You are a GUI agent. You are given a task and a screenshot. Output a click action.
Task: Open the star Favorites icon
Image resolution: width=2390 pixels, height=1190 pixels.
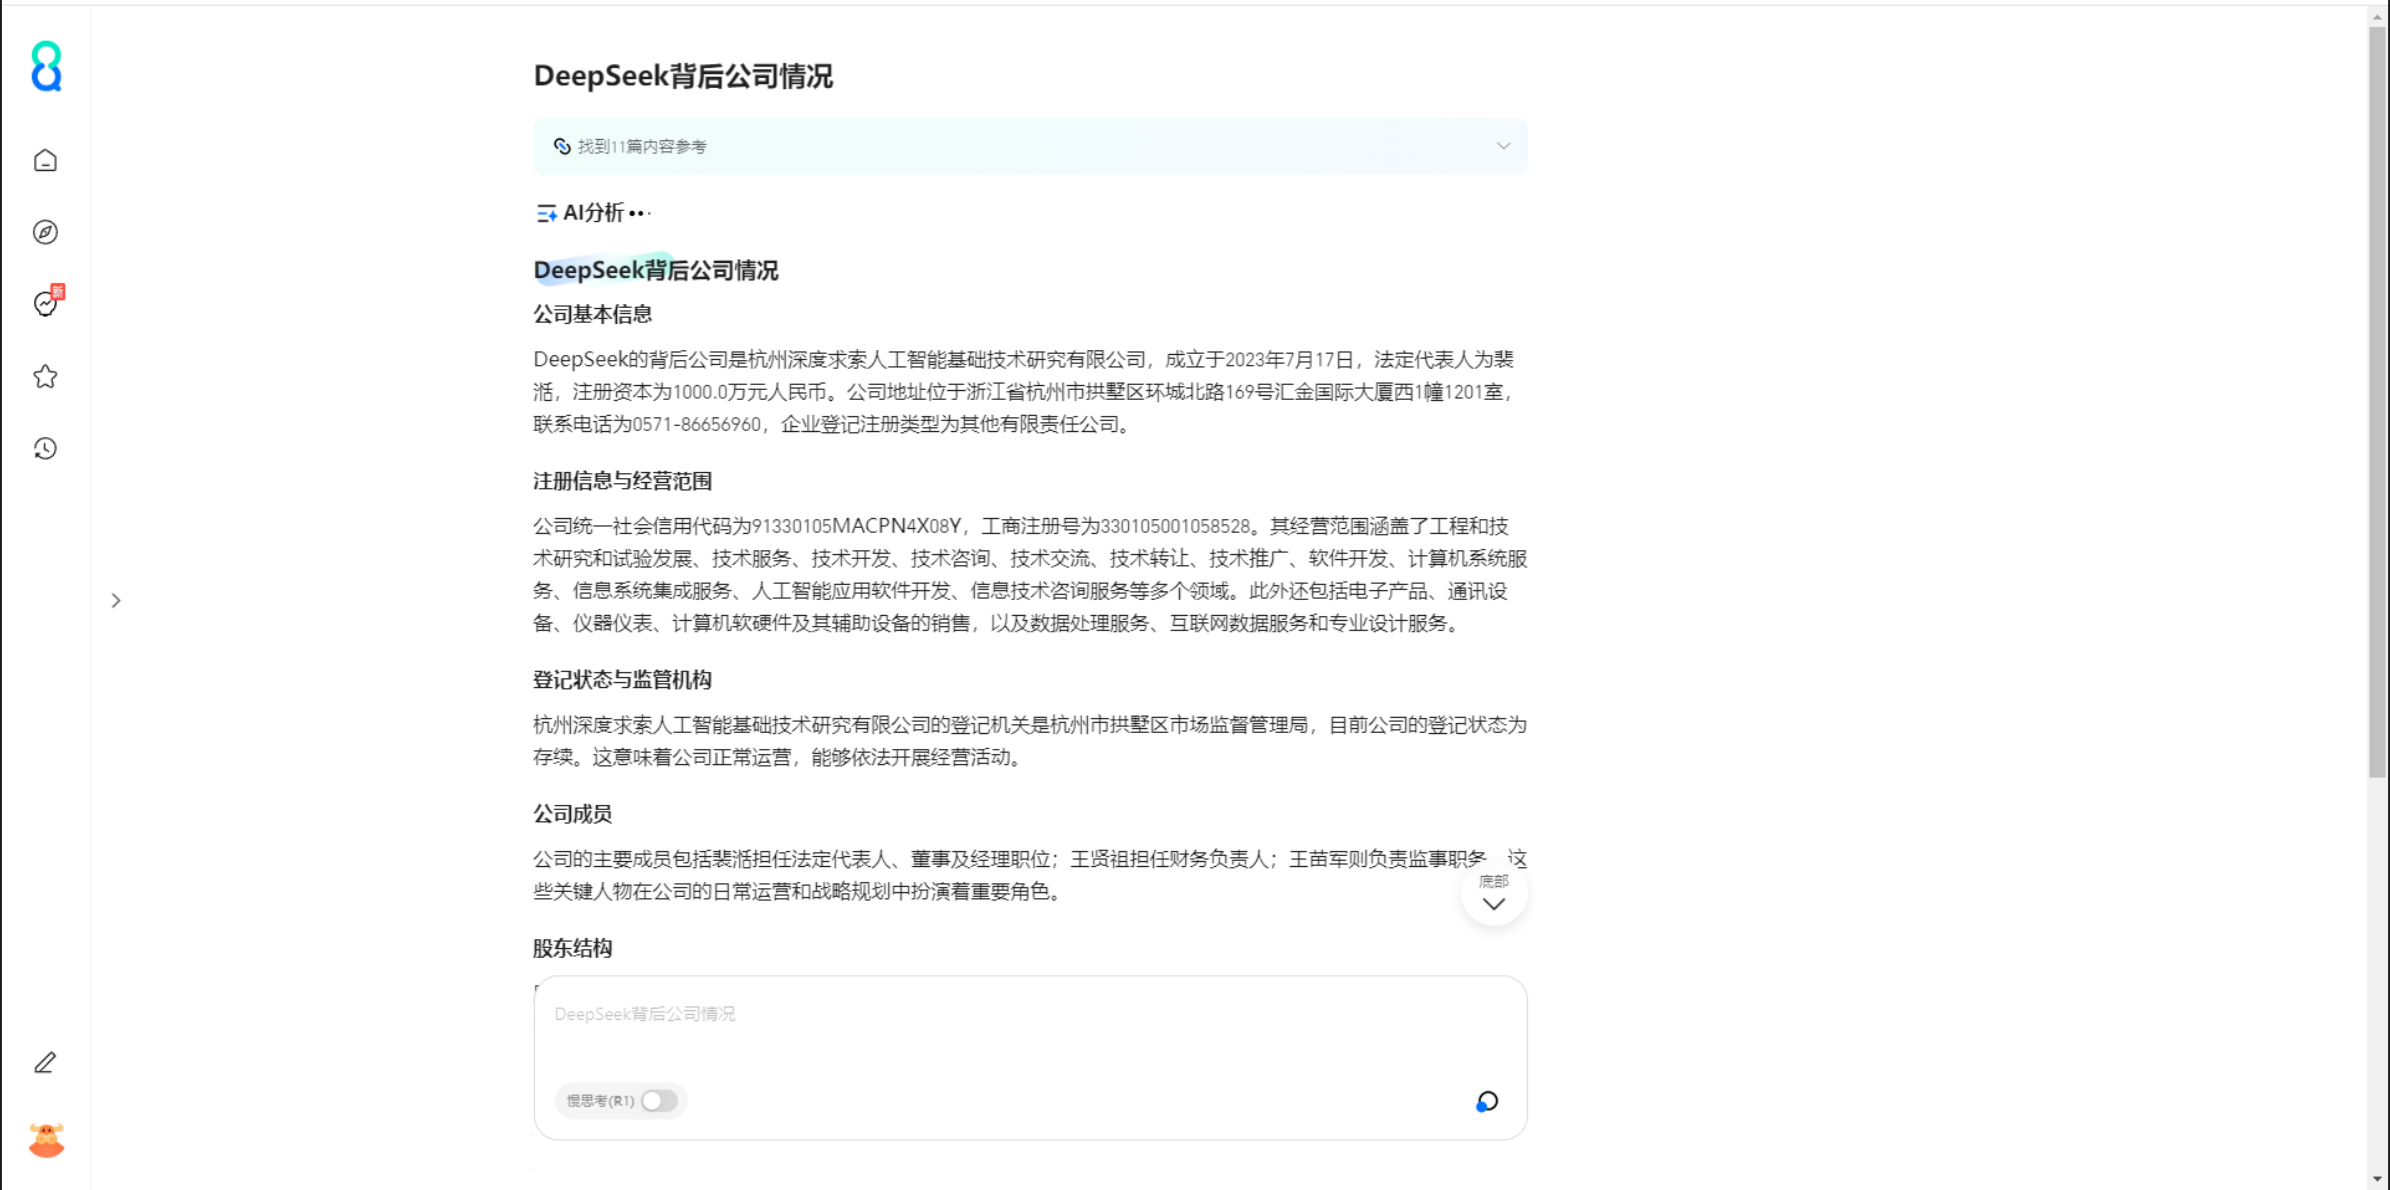45,376
